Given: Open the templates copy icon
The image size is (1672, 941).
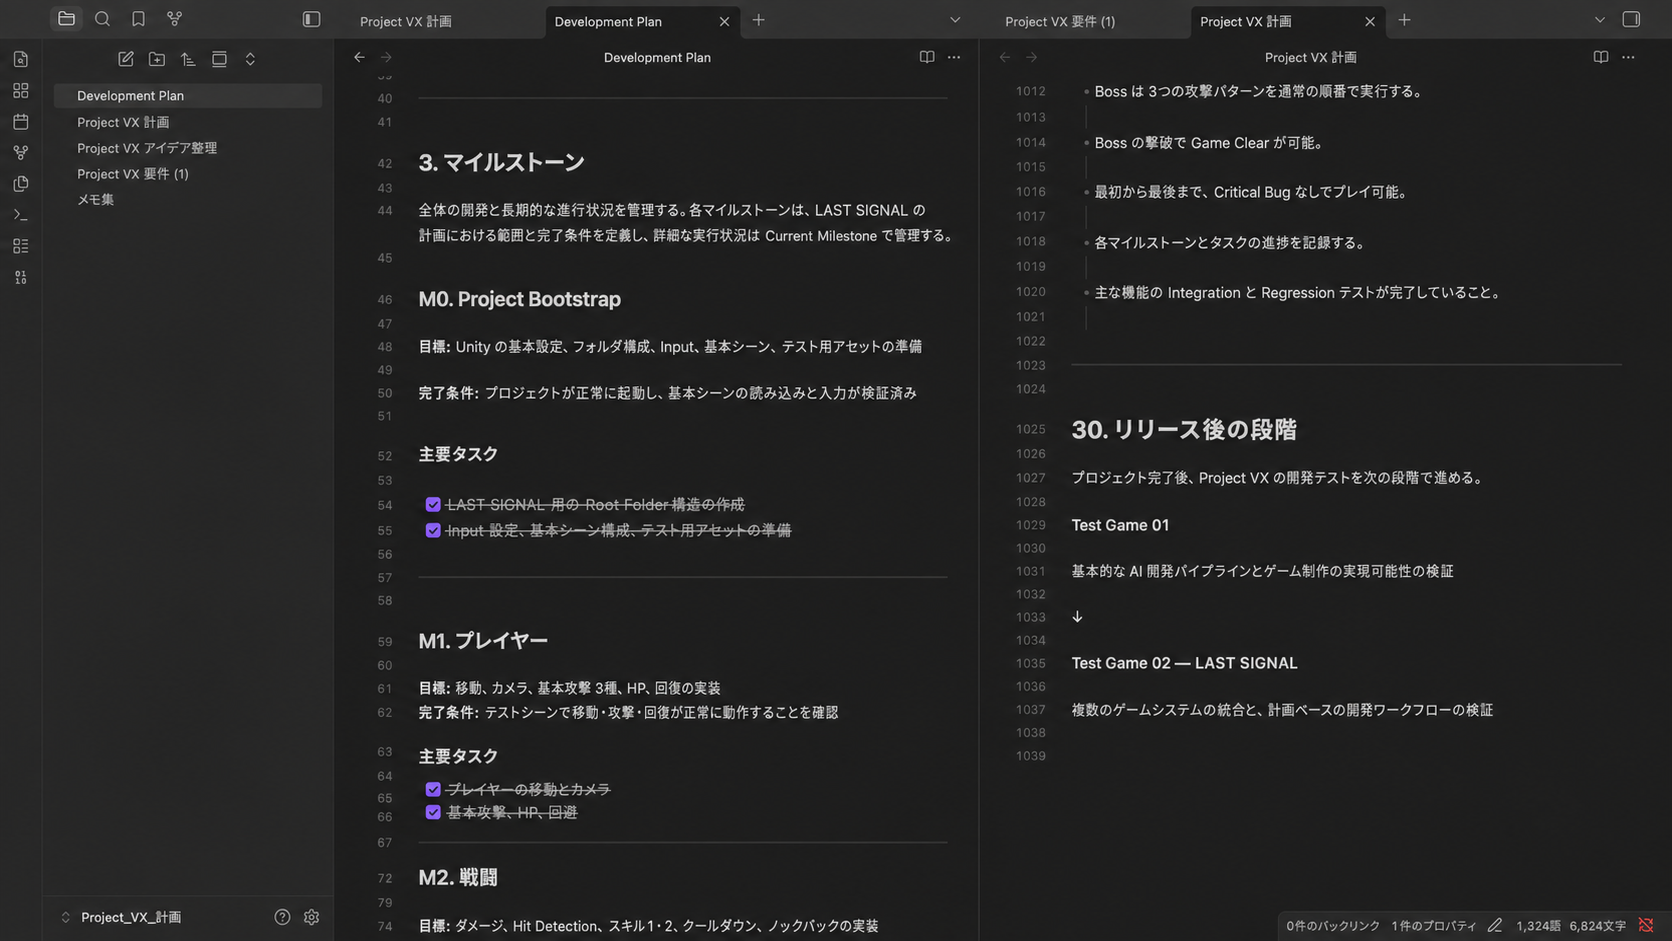Looking at the screenshot, I should coord(21,184).
